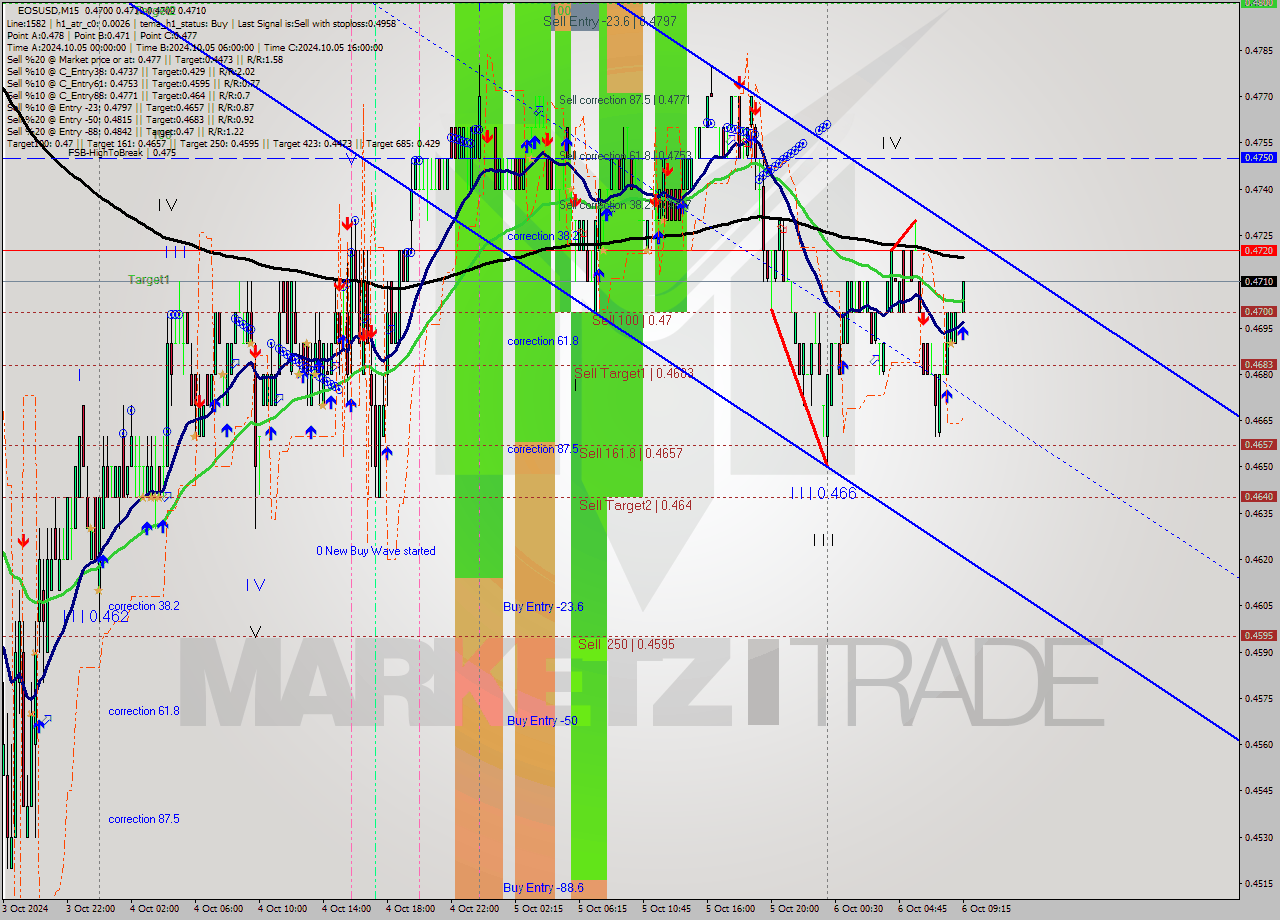Click the '5 Oct 10:45' time axis label

click(x=666, y=909)
